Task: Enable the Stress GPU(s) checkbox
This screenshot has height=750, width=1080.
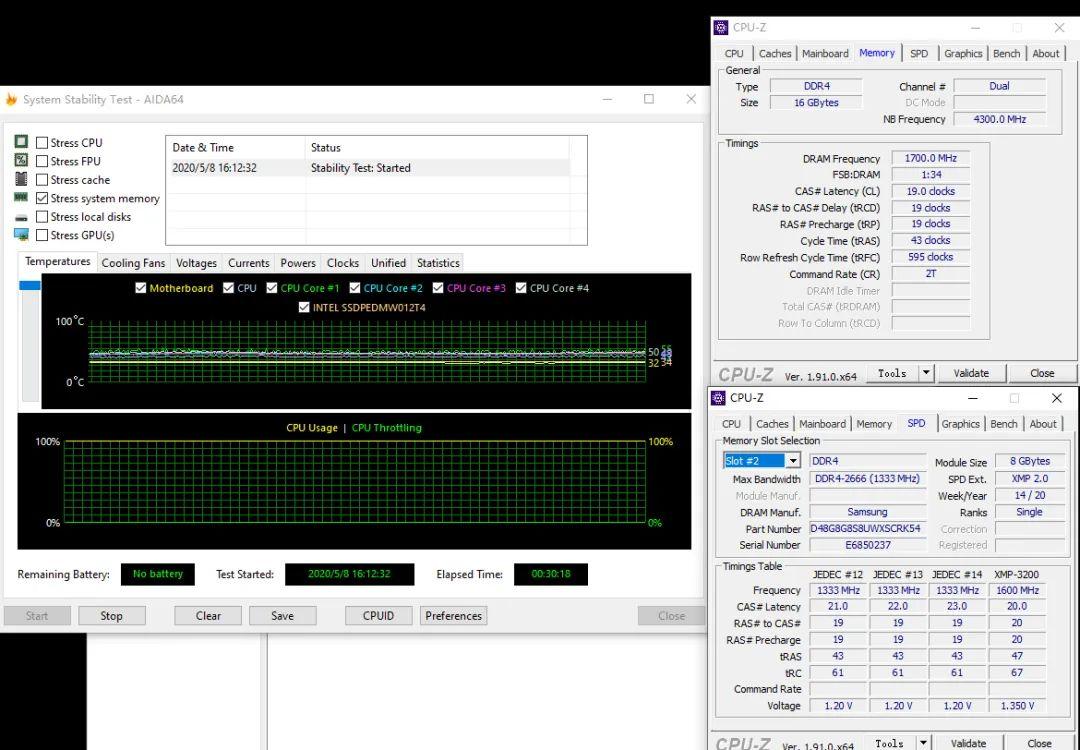Action: point(42,236)
